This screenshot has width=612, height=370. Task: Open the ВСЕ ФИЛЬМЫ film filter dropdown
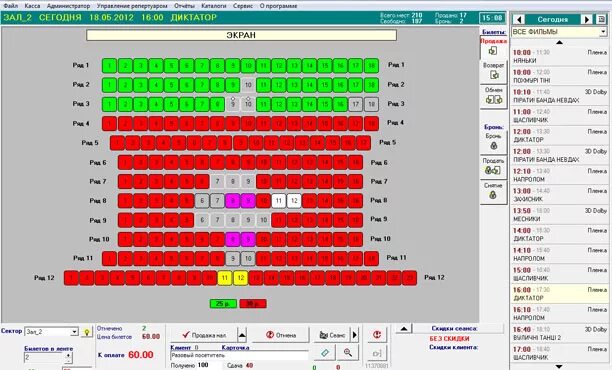[x=603, y=32]
